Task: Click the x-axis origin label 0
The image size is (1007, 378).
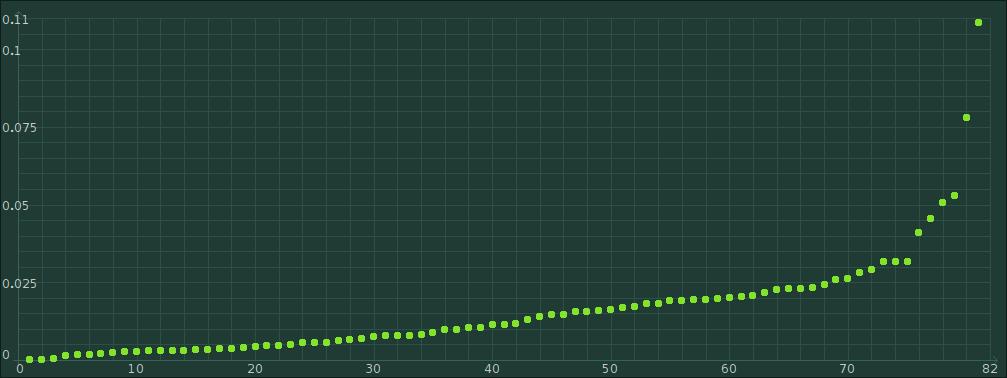Action: (x=20, y=369)
